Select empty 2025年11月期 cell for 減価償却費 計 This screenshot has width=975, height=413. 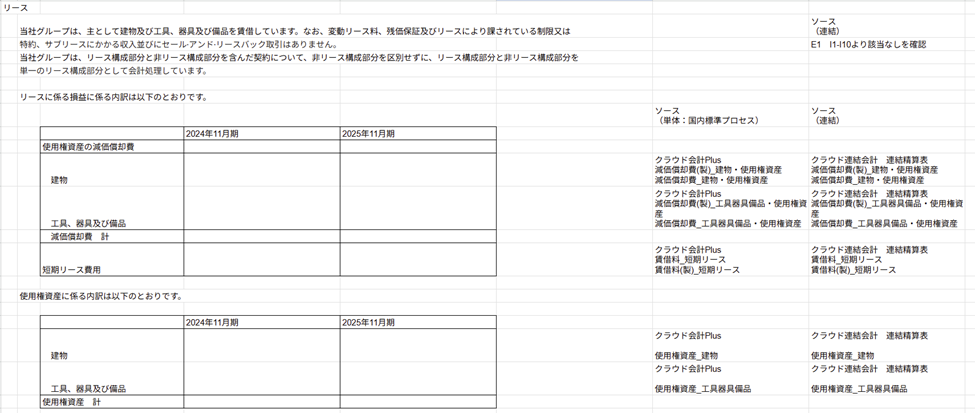pos(417,237)
